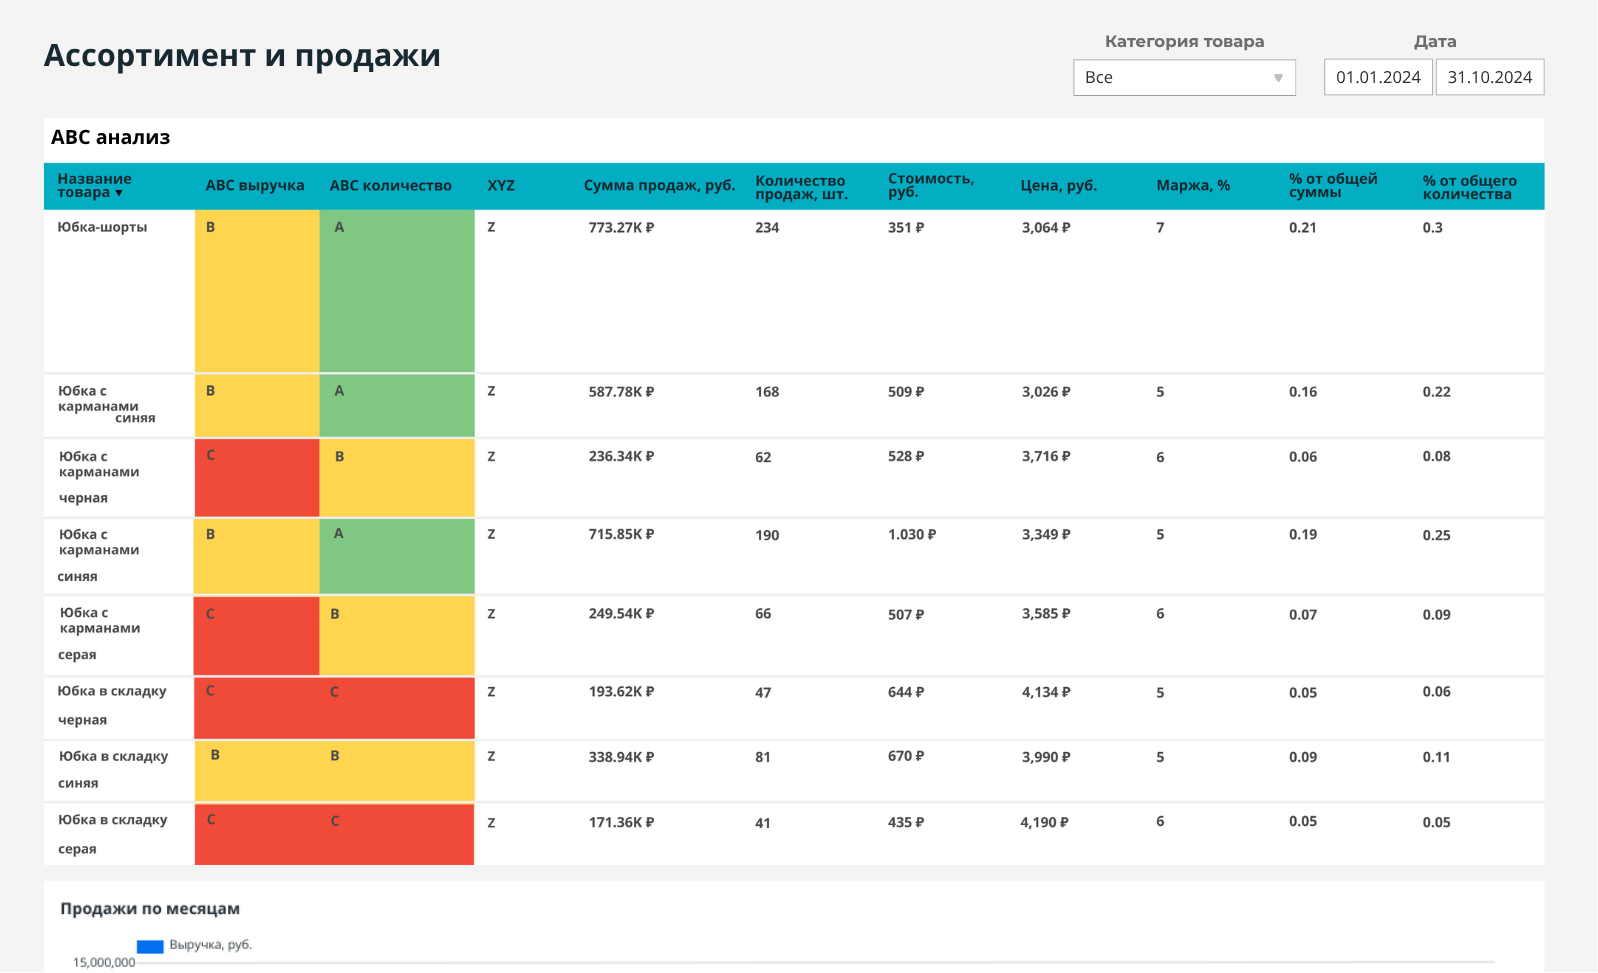The width and height of the screenshot is (1598, 973).
Task: Select Юбка в складку серая row name
Action: pyautogui.click(x=112, y=834)
